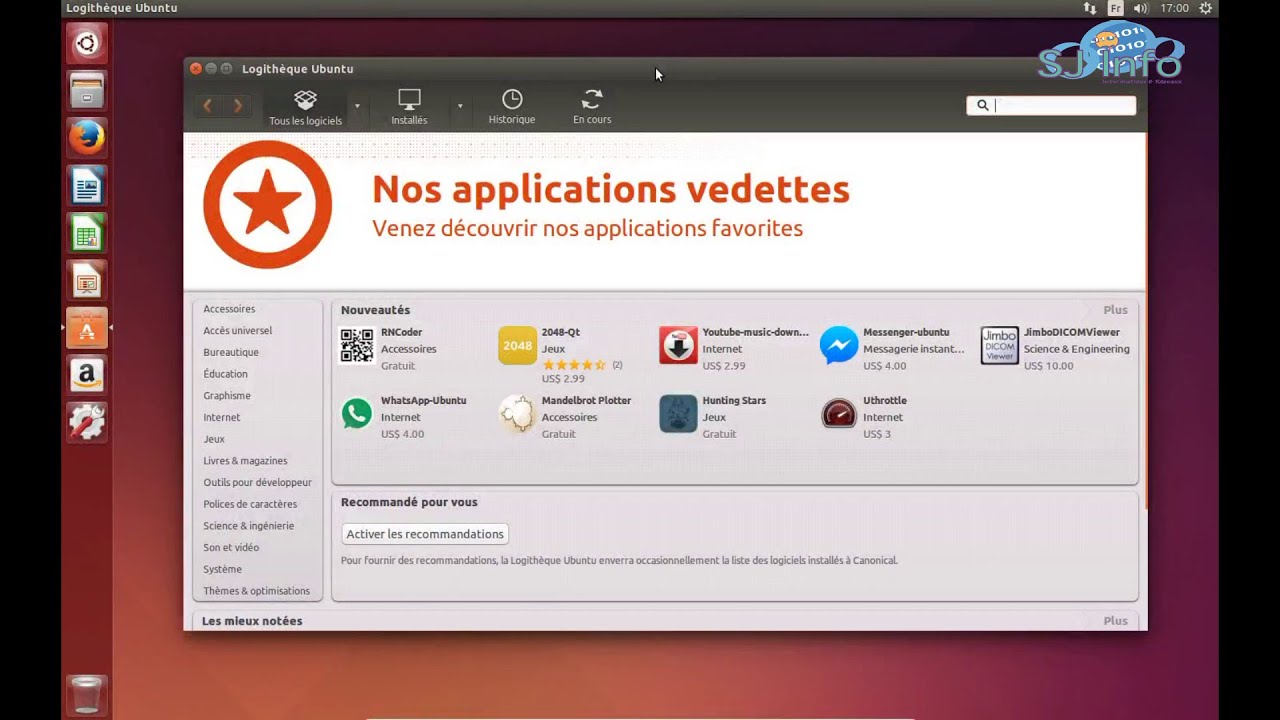Open the Fr keyboard layout indicator
This screenshot has height=720, width=1280.
tap(1116, 8)
